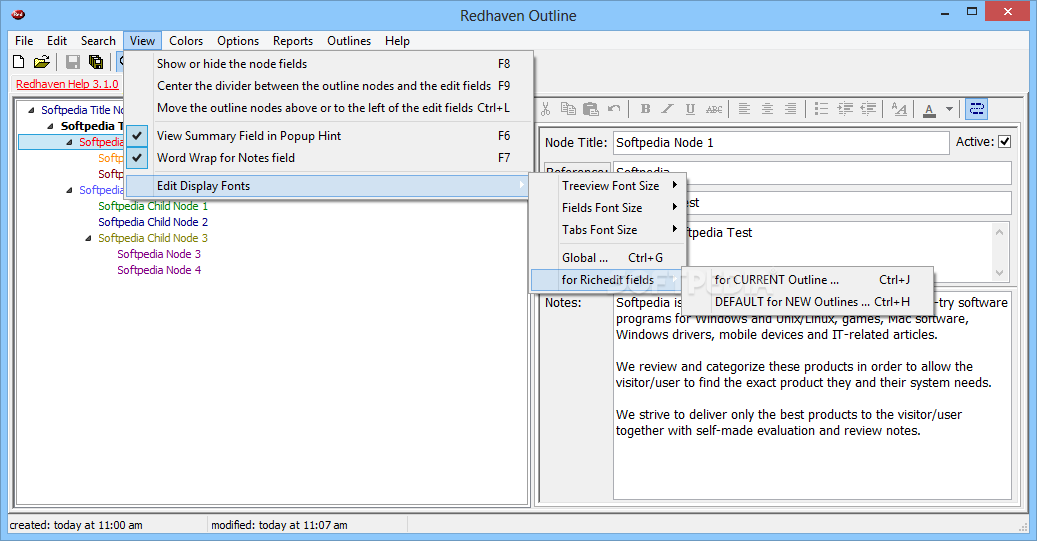1037x541 pixels.
Task: Click the font color A icon
Action: coord(929,109)
